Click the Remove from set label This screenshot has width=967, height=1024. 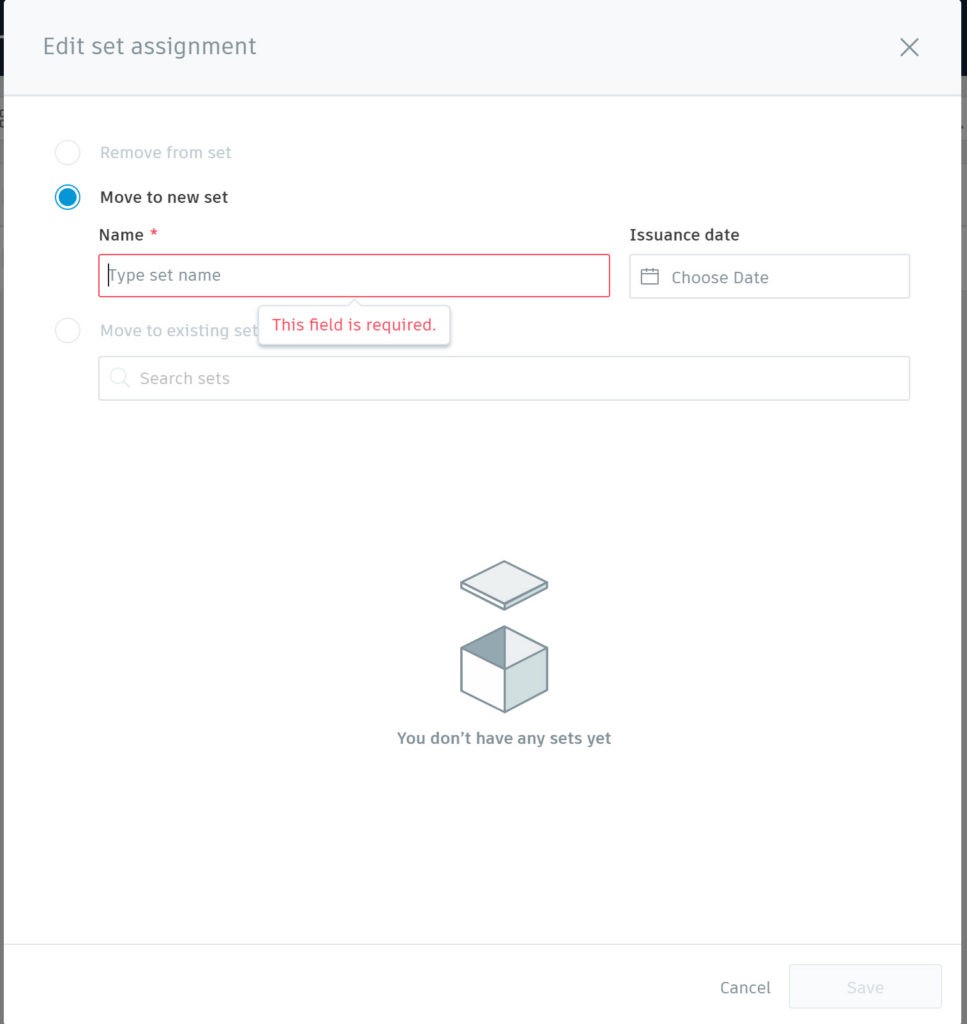[165, 152]
